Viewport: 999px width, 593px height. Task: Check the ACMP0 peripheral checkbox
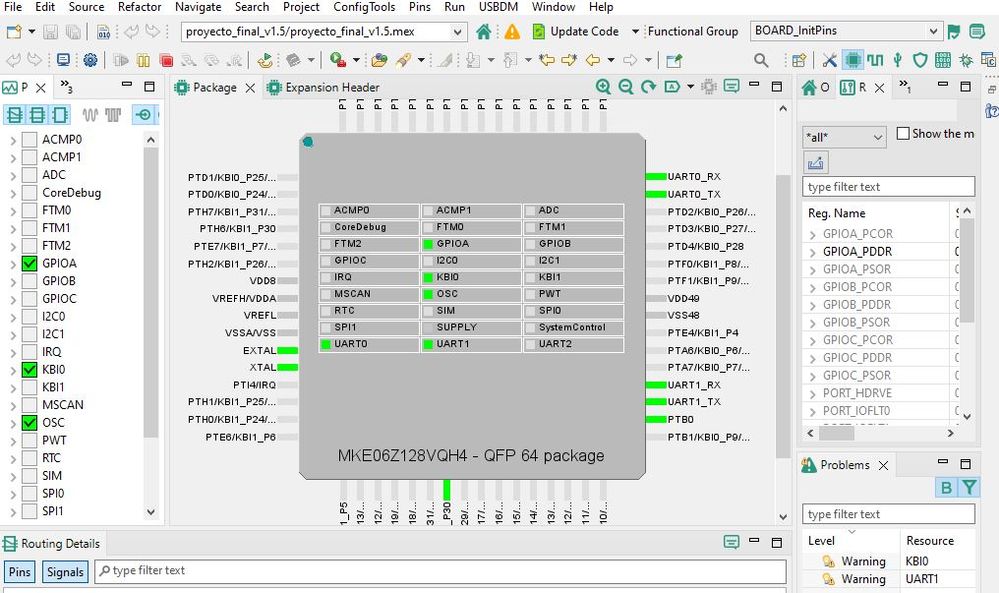pos(29,139)
